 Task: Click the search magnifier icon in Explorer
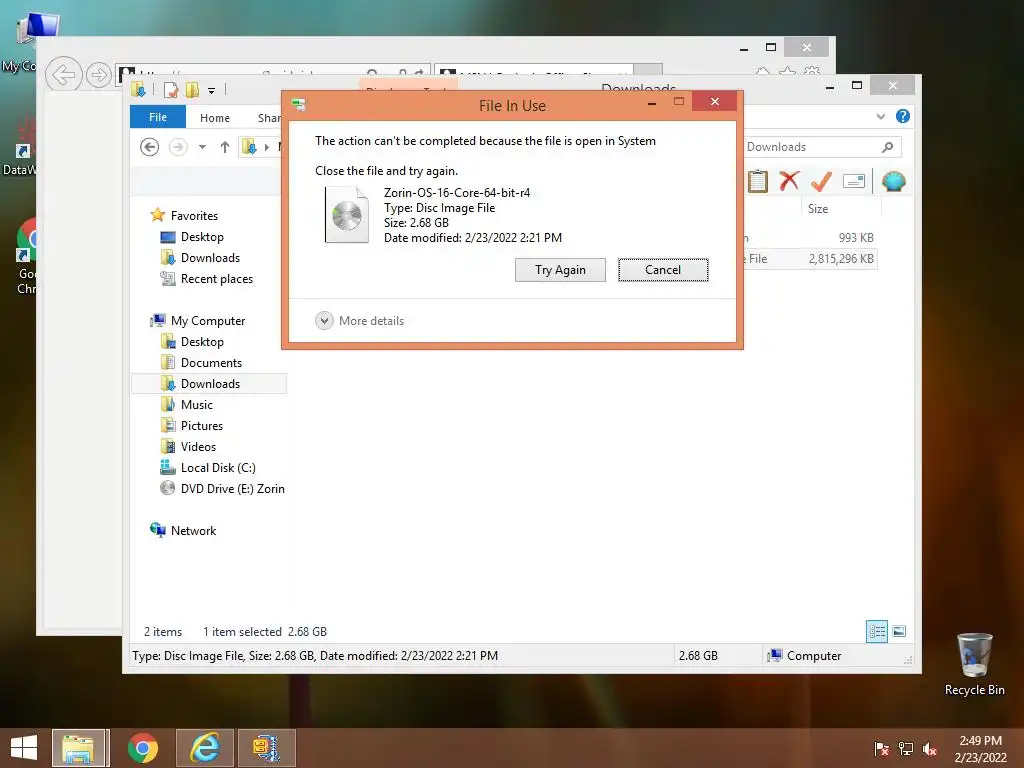[888, 147]
